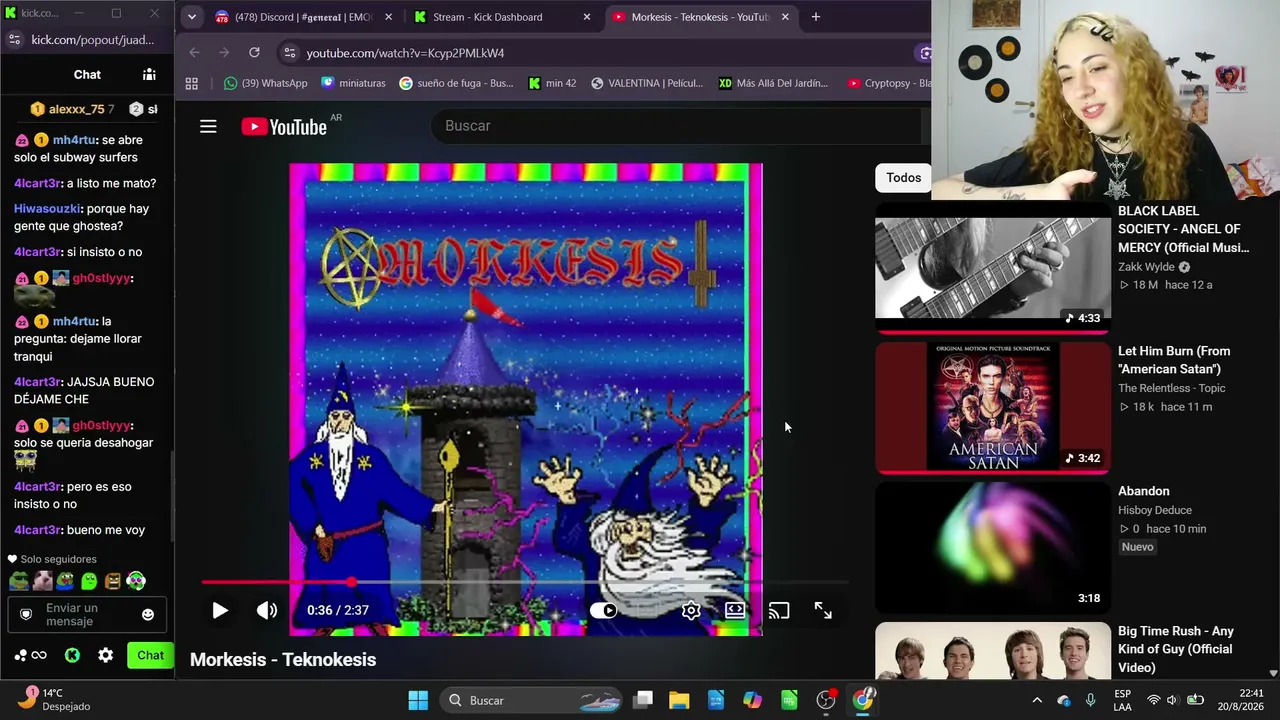Open Kick chat settings gear
This screenshot has width=1280, height=720.
click(x=106, y=656)
